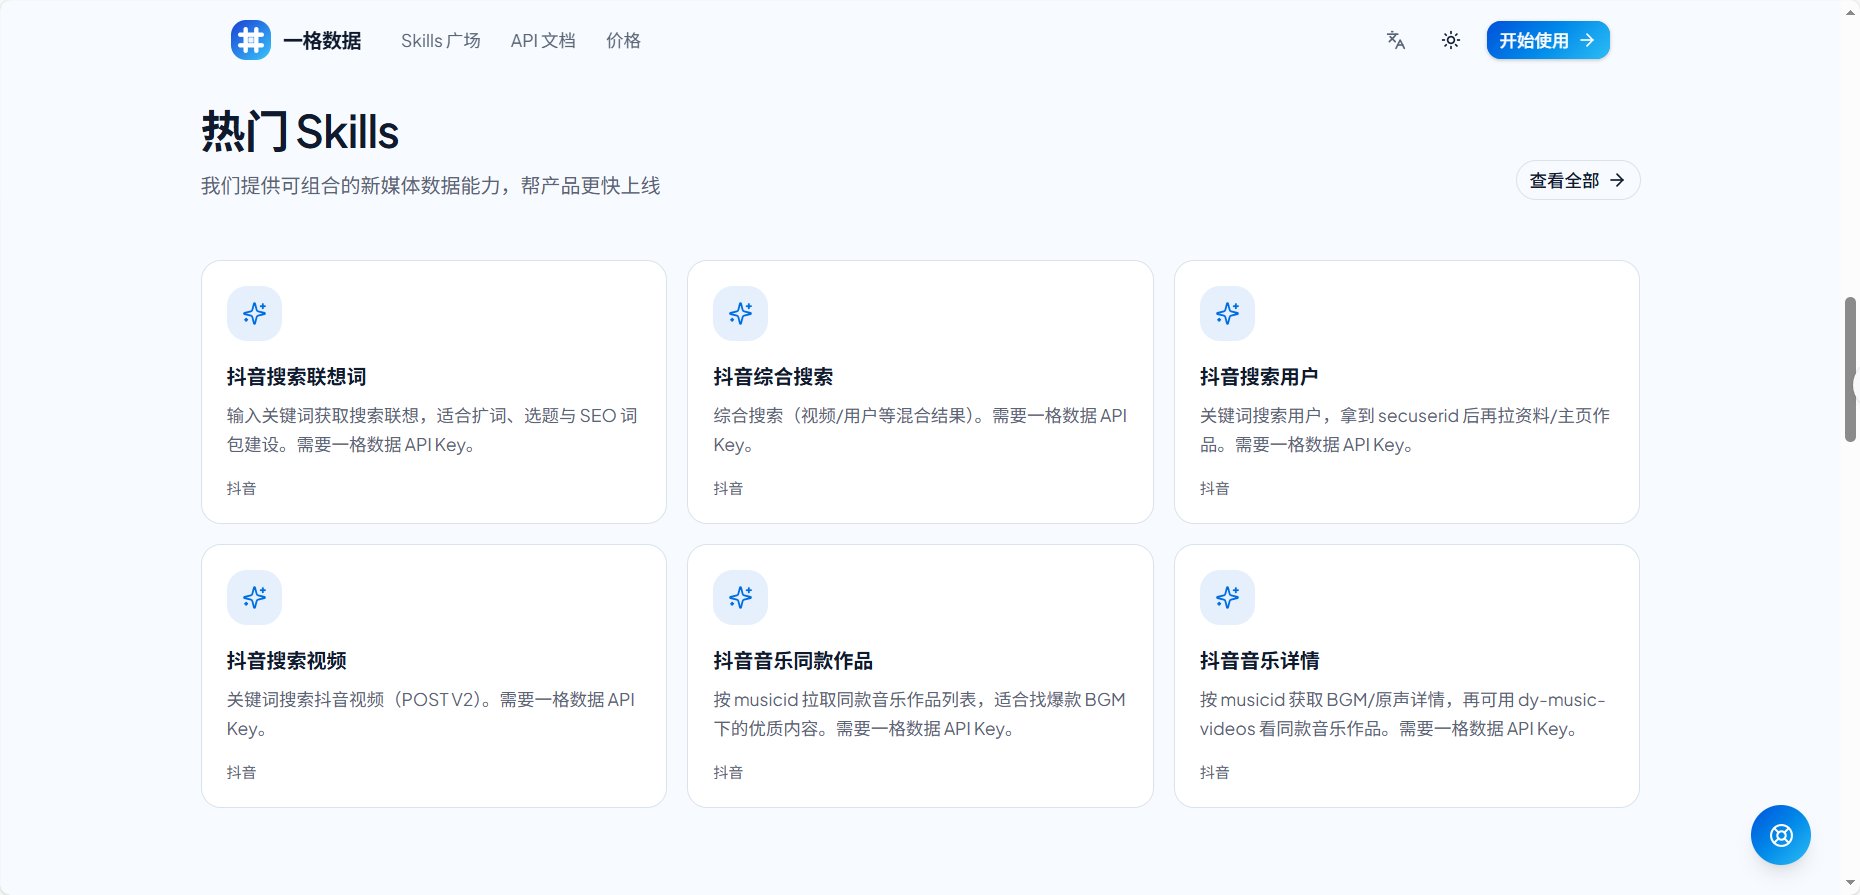
Task: Open the 抖音综合搜索 skill title
Action: pyautogui.click(x=773, y=377)
